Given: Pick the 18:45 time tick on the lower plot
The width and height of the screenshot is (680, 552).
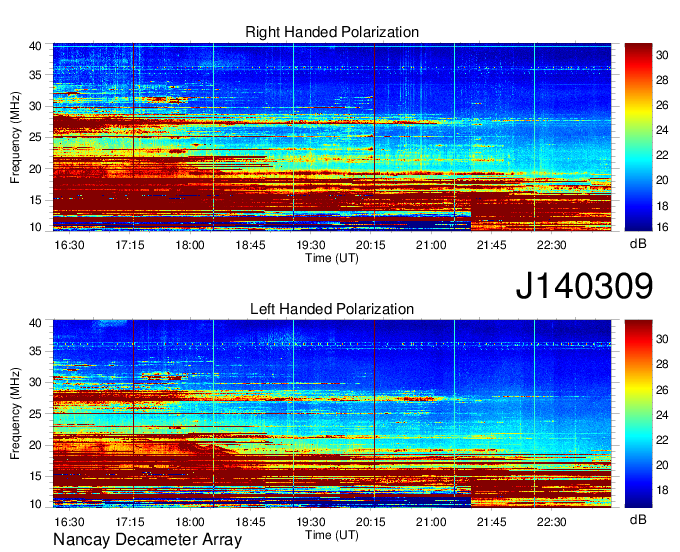Looking at the screenshot, I should click(250, 522).
